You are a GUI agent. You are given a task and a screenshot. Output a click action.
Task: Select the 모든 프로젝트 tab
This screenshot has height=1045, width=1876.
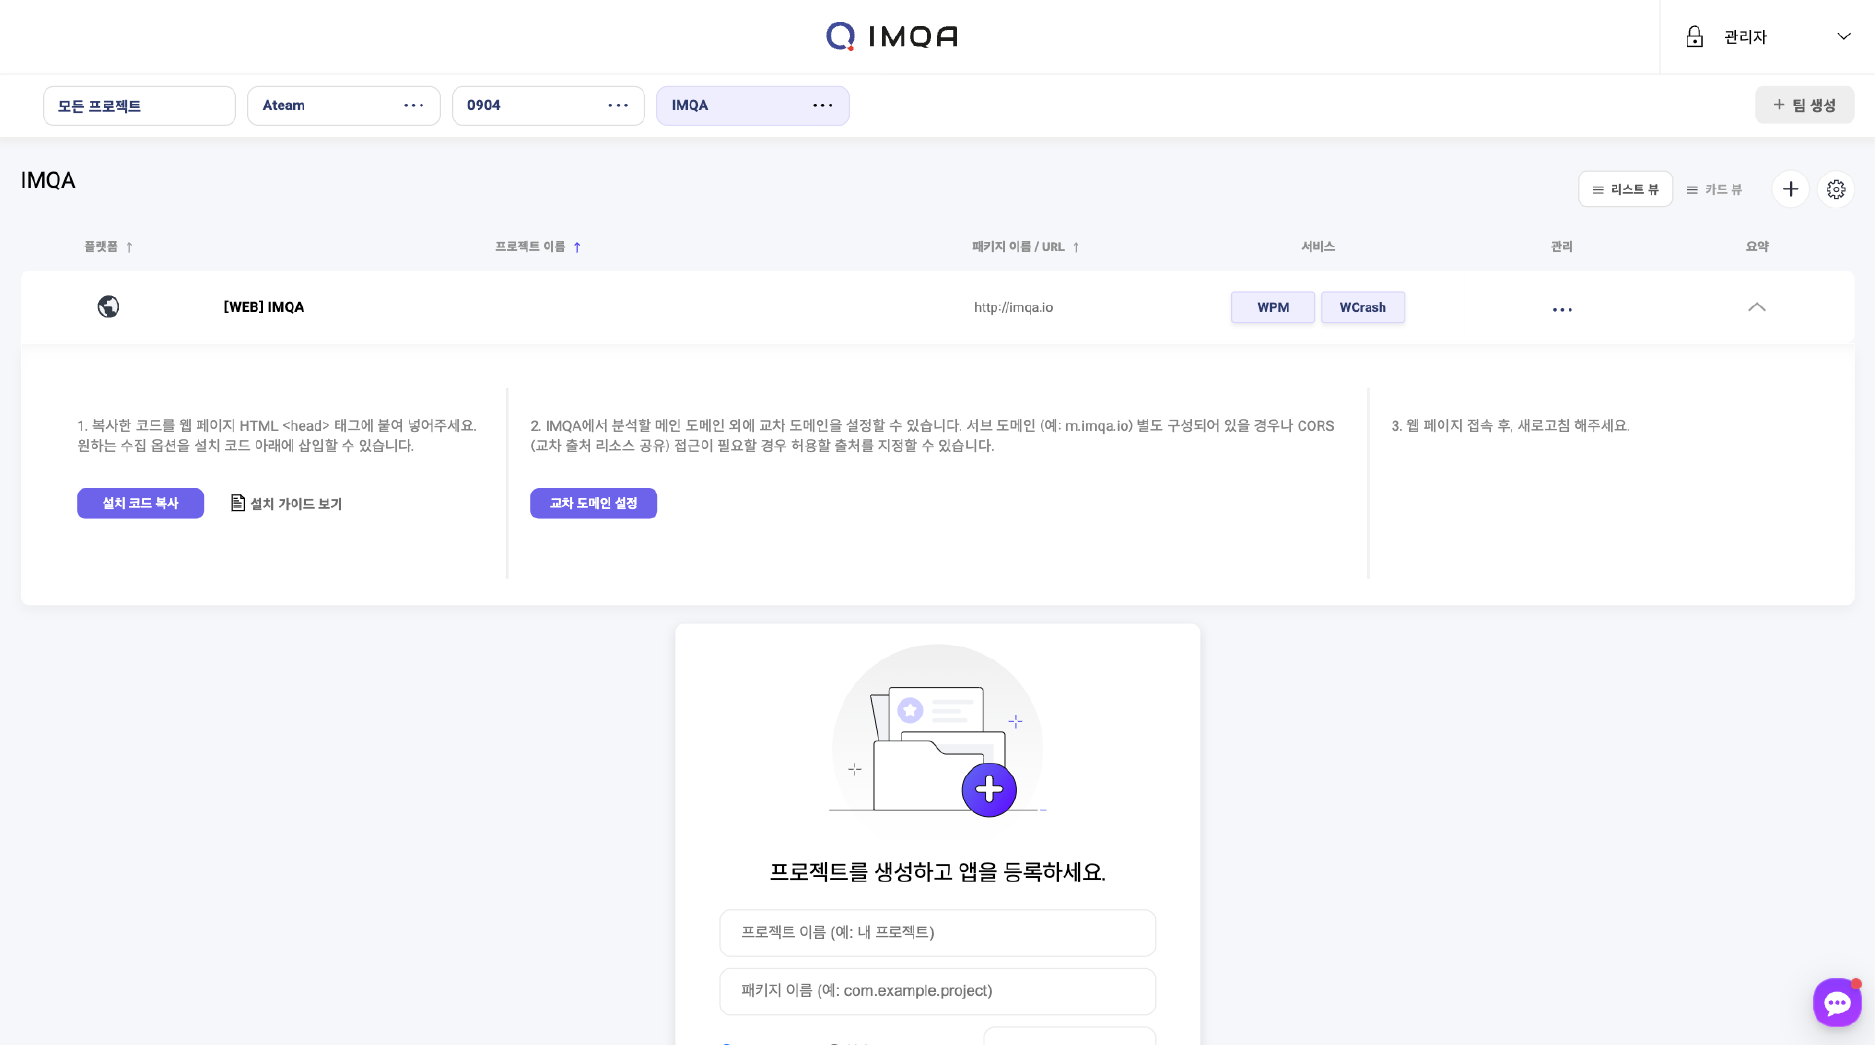coord(139,105)
